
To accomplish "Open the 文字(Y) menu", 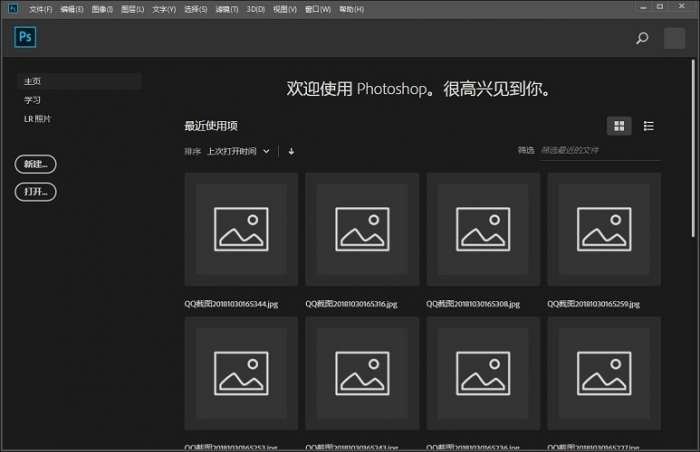I will pyautogui.click(x=164, y=9).
